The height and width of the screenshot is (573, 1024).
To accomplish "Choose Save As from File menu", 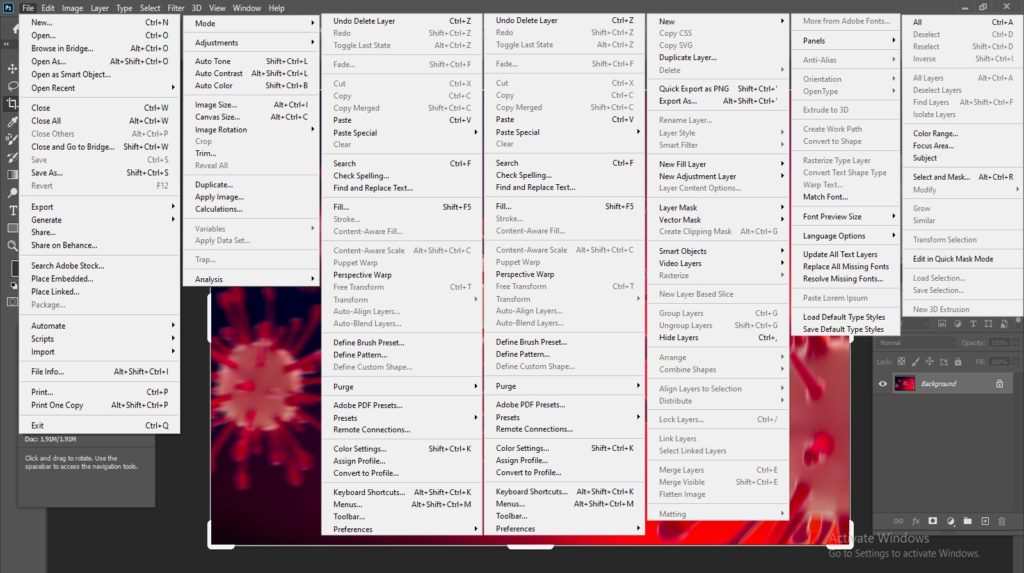I will [100, 172].
